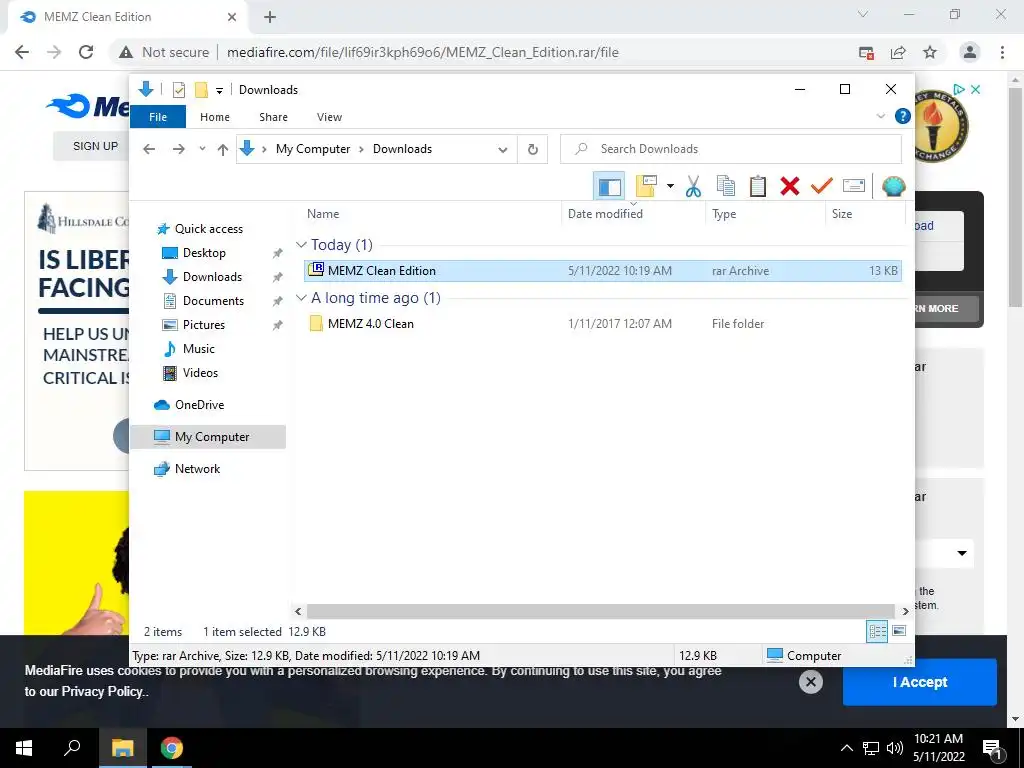Collapse the A long time ago group
Screen dimensions: 1024x768
pos(301,298)
